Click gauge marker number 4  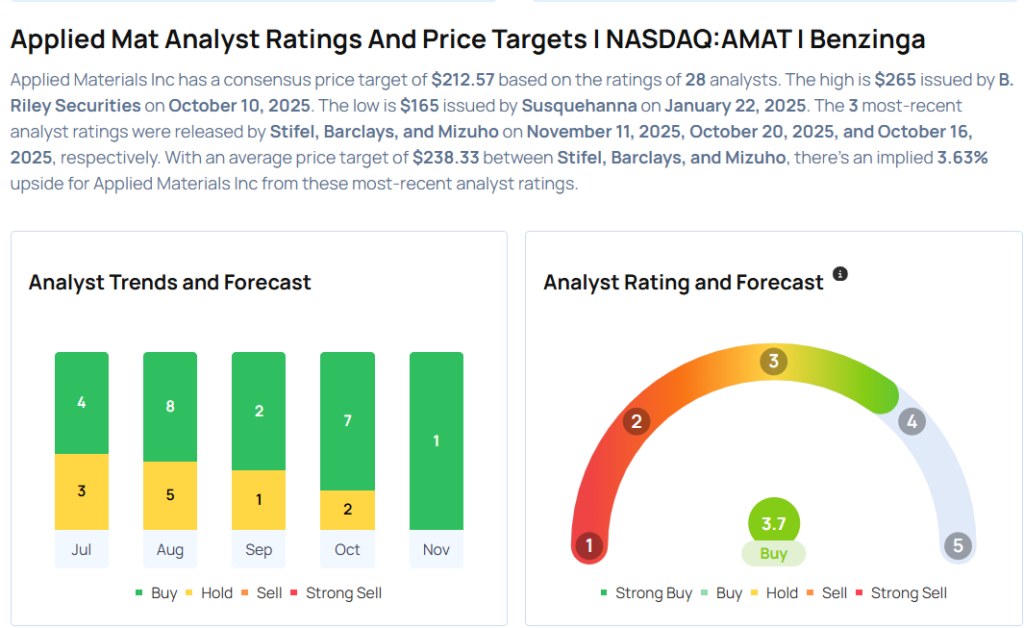pyautogui.click(x=911, y=421)
